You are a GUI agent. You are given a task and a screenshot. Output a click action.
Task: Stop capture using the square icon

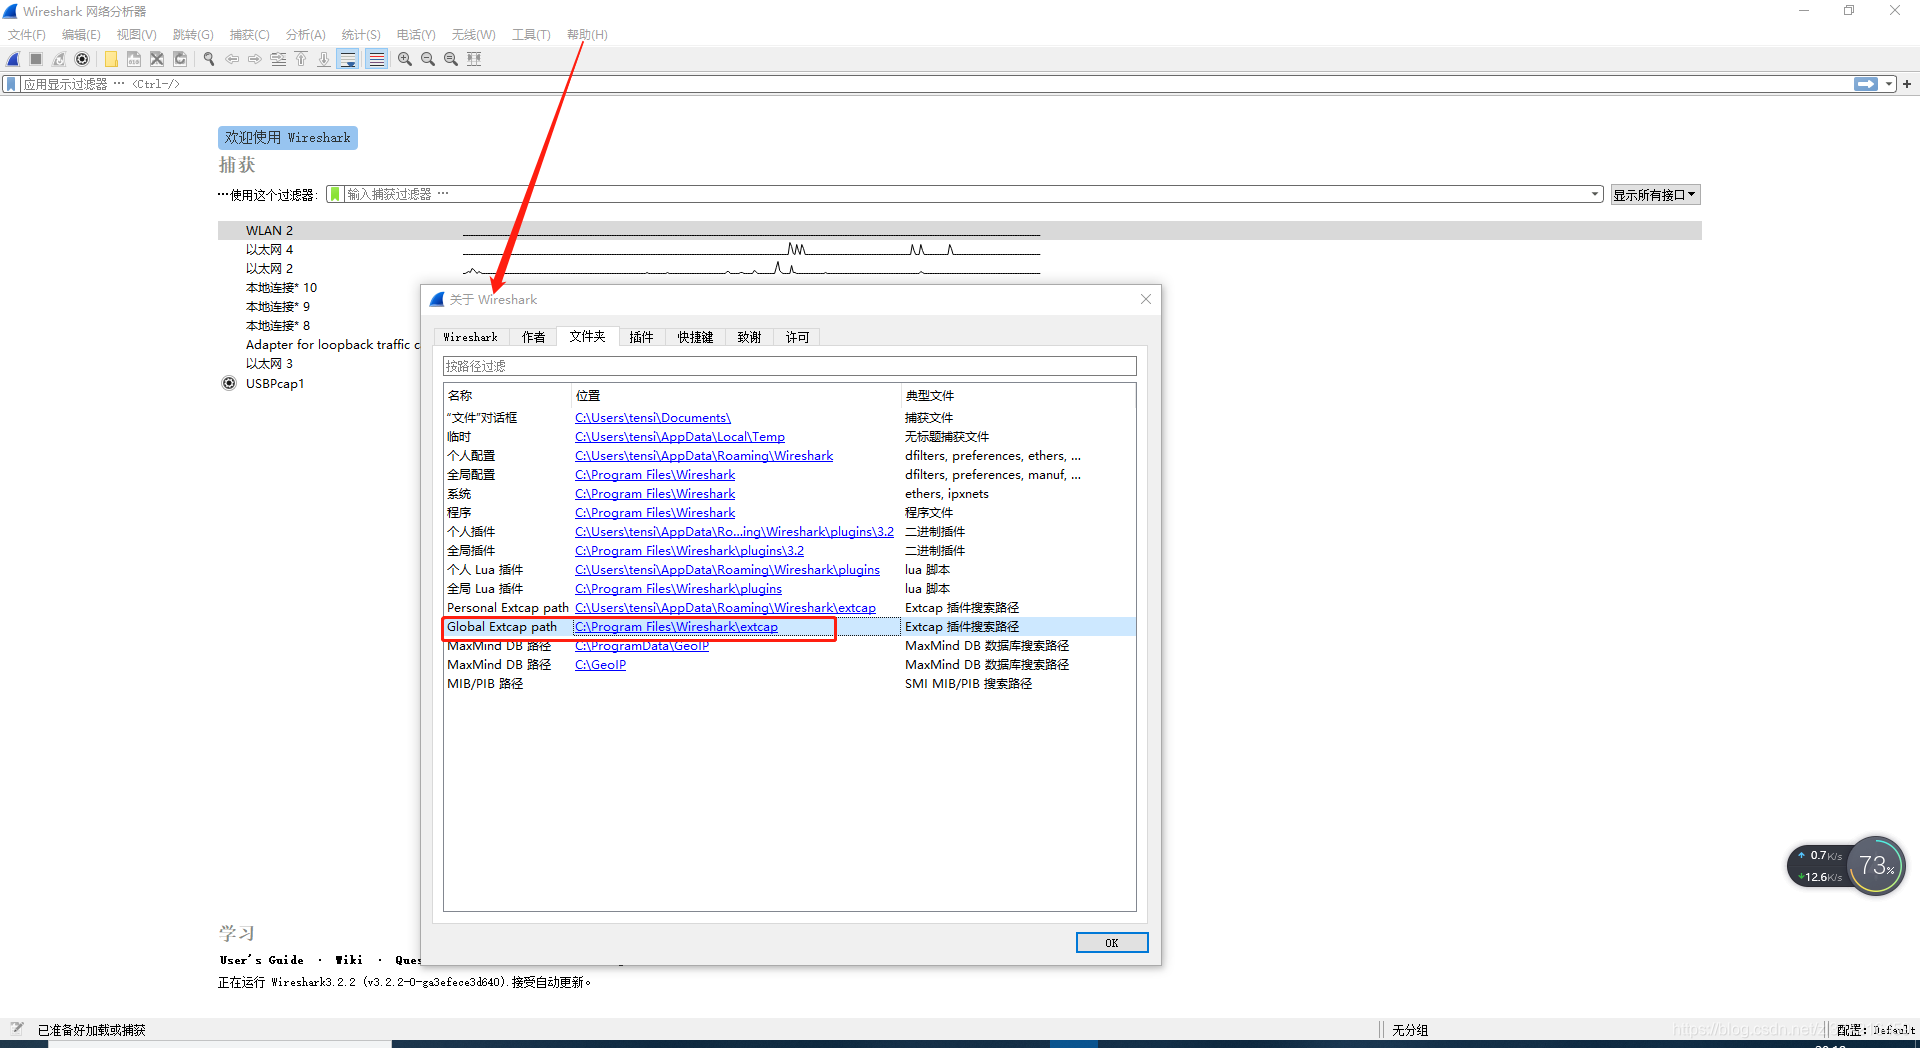tap(36, 59)
